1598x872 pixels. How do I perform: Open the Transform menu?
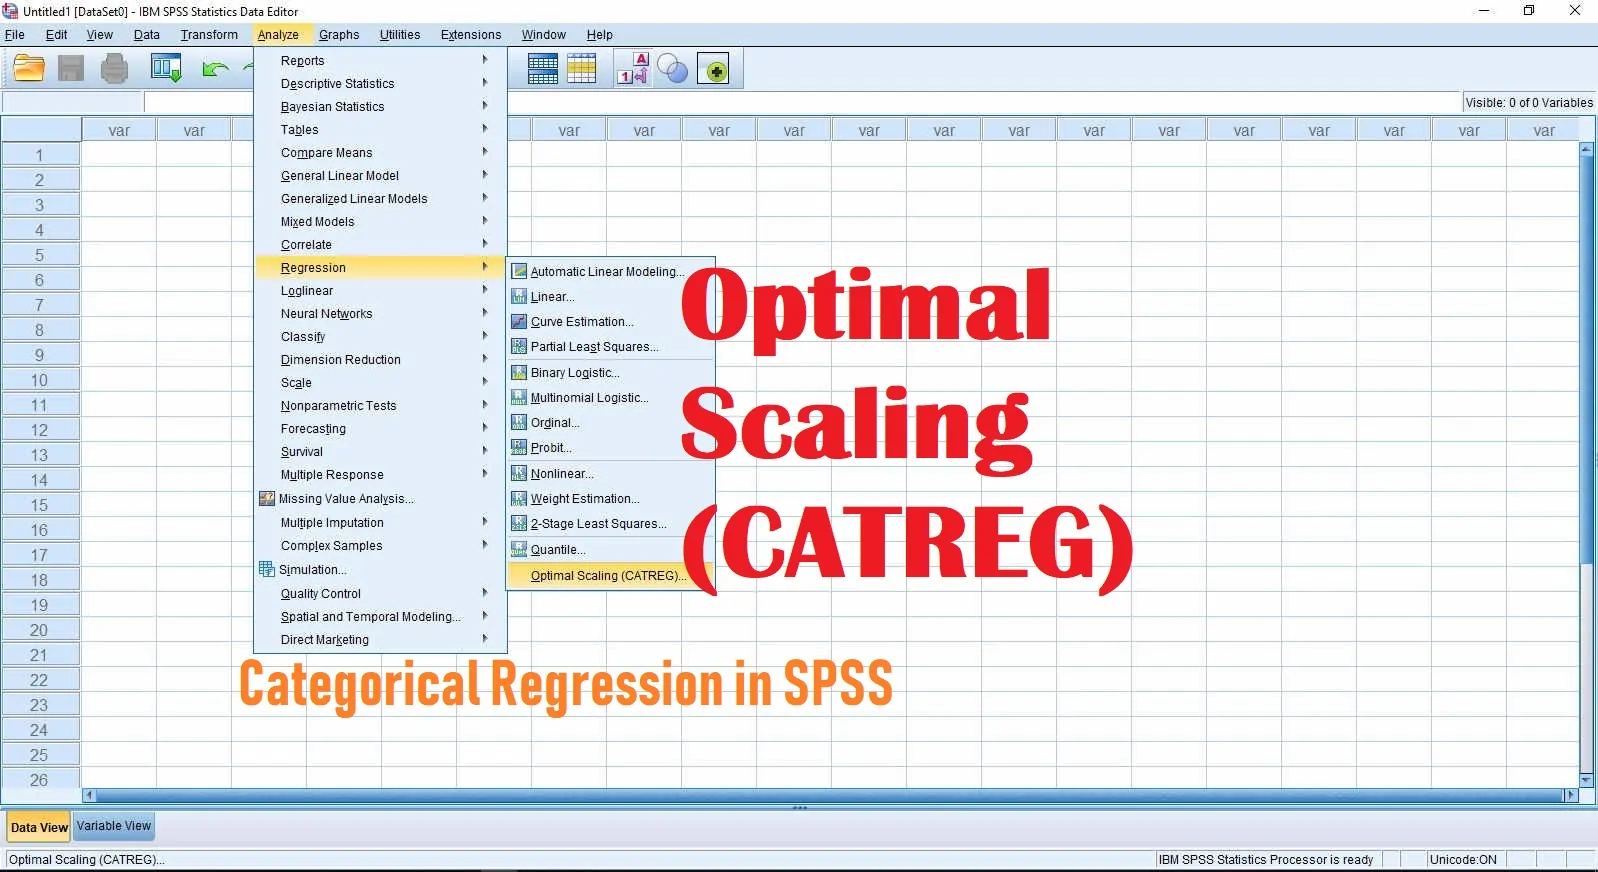(x=209, y=34)
